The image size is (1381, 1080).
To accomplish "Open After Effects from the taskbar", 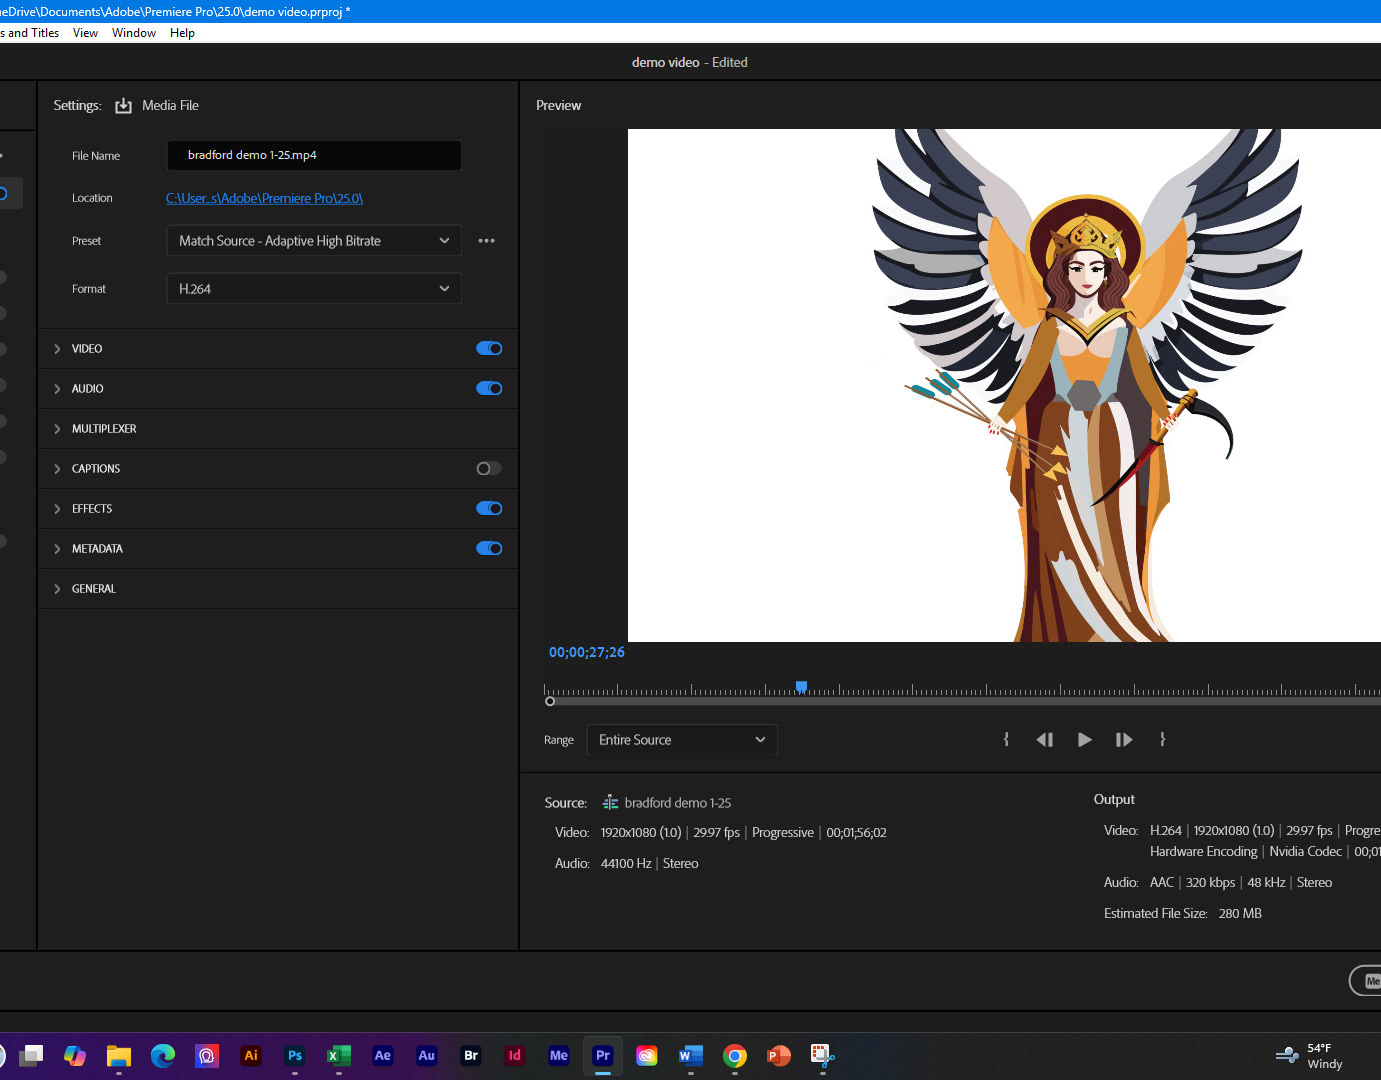I will tap(383, 1056).
